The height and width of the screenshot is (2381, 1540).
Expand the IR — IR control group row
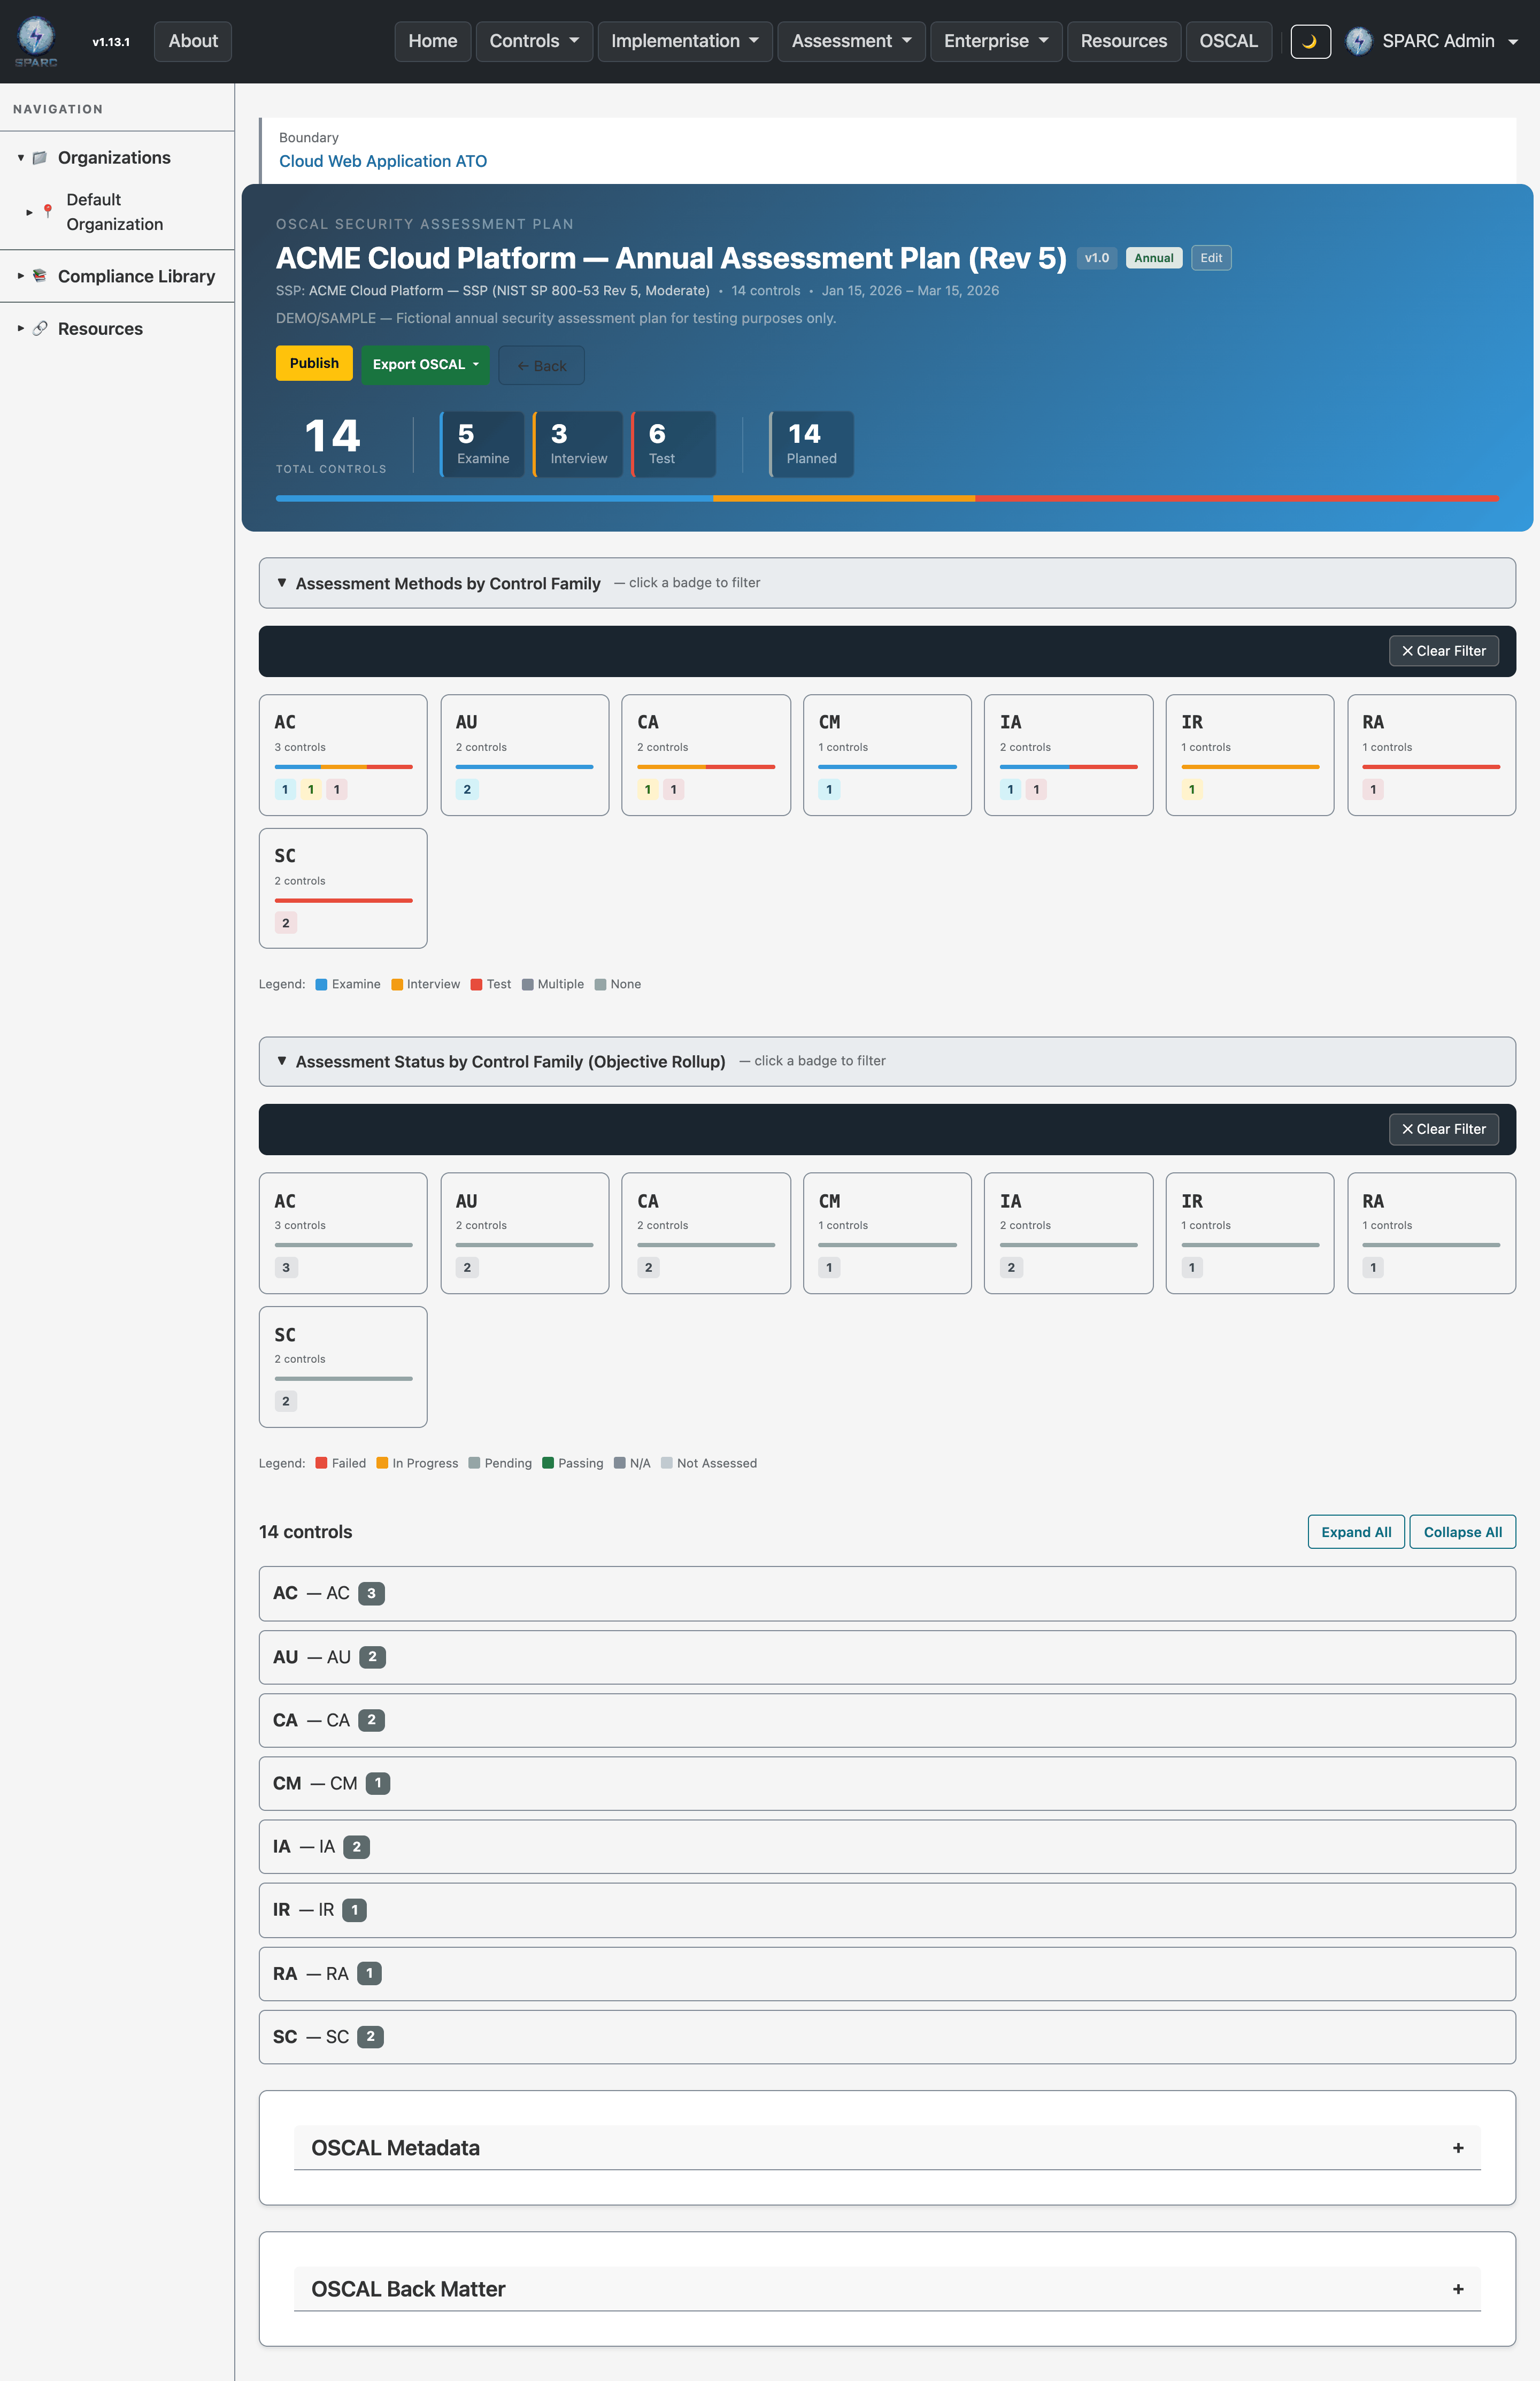(887, 1910)
